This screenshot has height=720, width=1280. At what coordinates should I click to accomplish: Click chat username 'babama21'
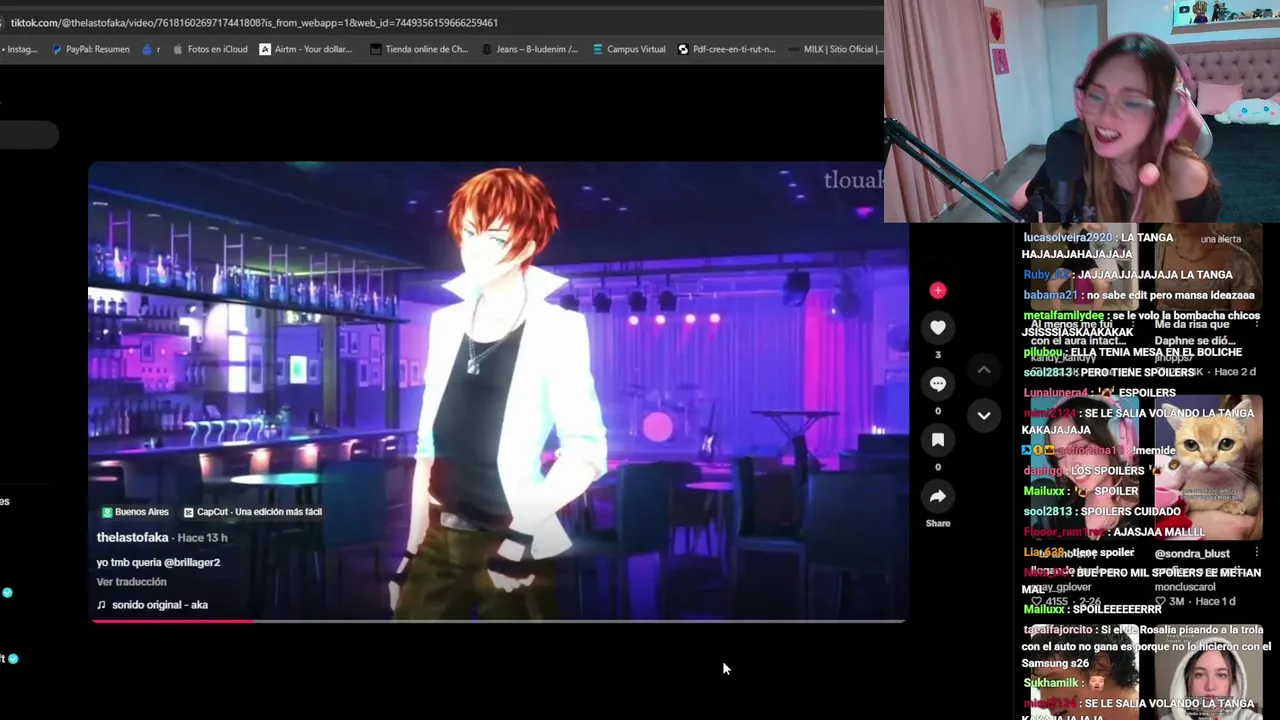pyautogui.click(x=1050, y=295)
